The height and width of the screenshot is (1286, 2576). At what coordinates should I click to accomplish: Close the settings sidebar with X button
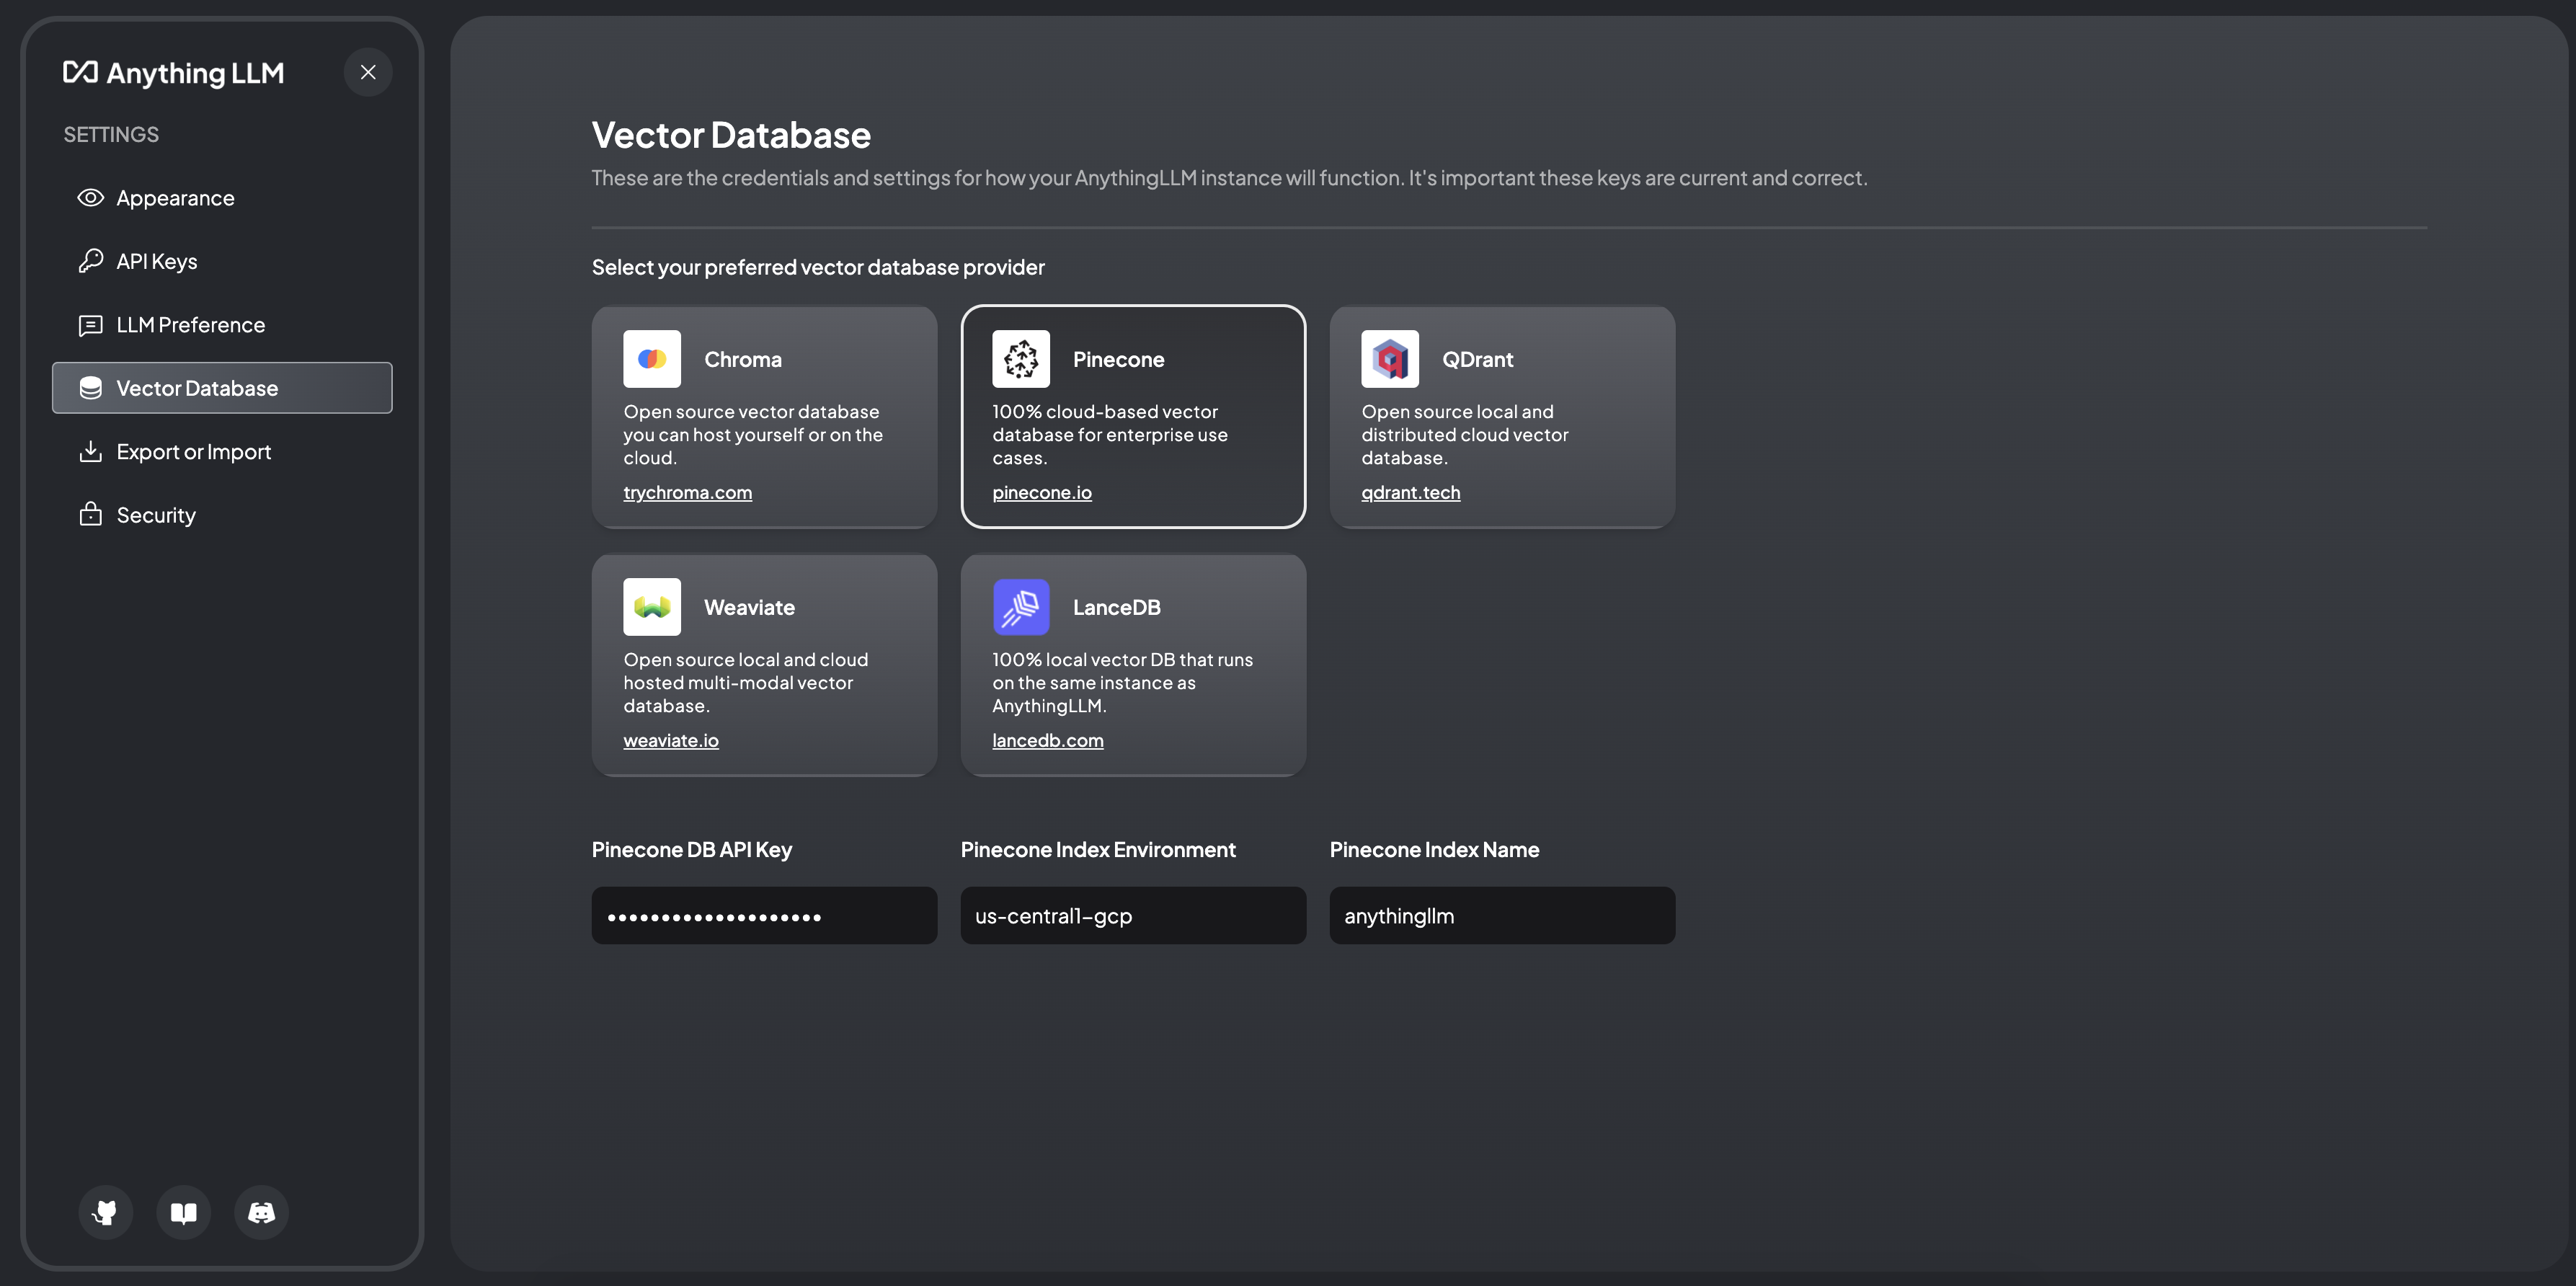pyautogui.click(x=368, y=72)
